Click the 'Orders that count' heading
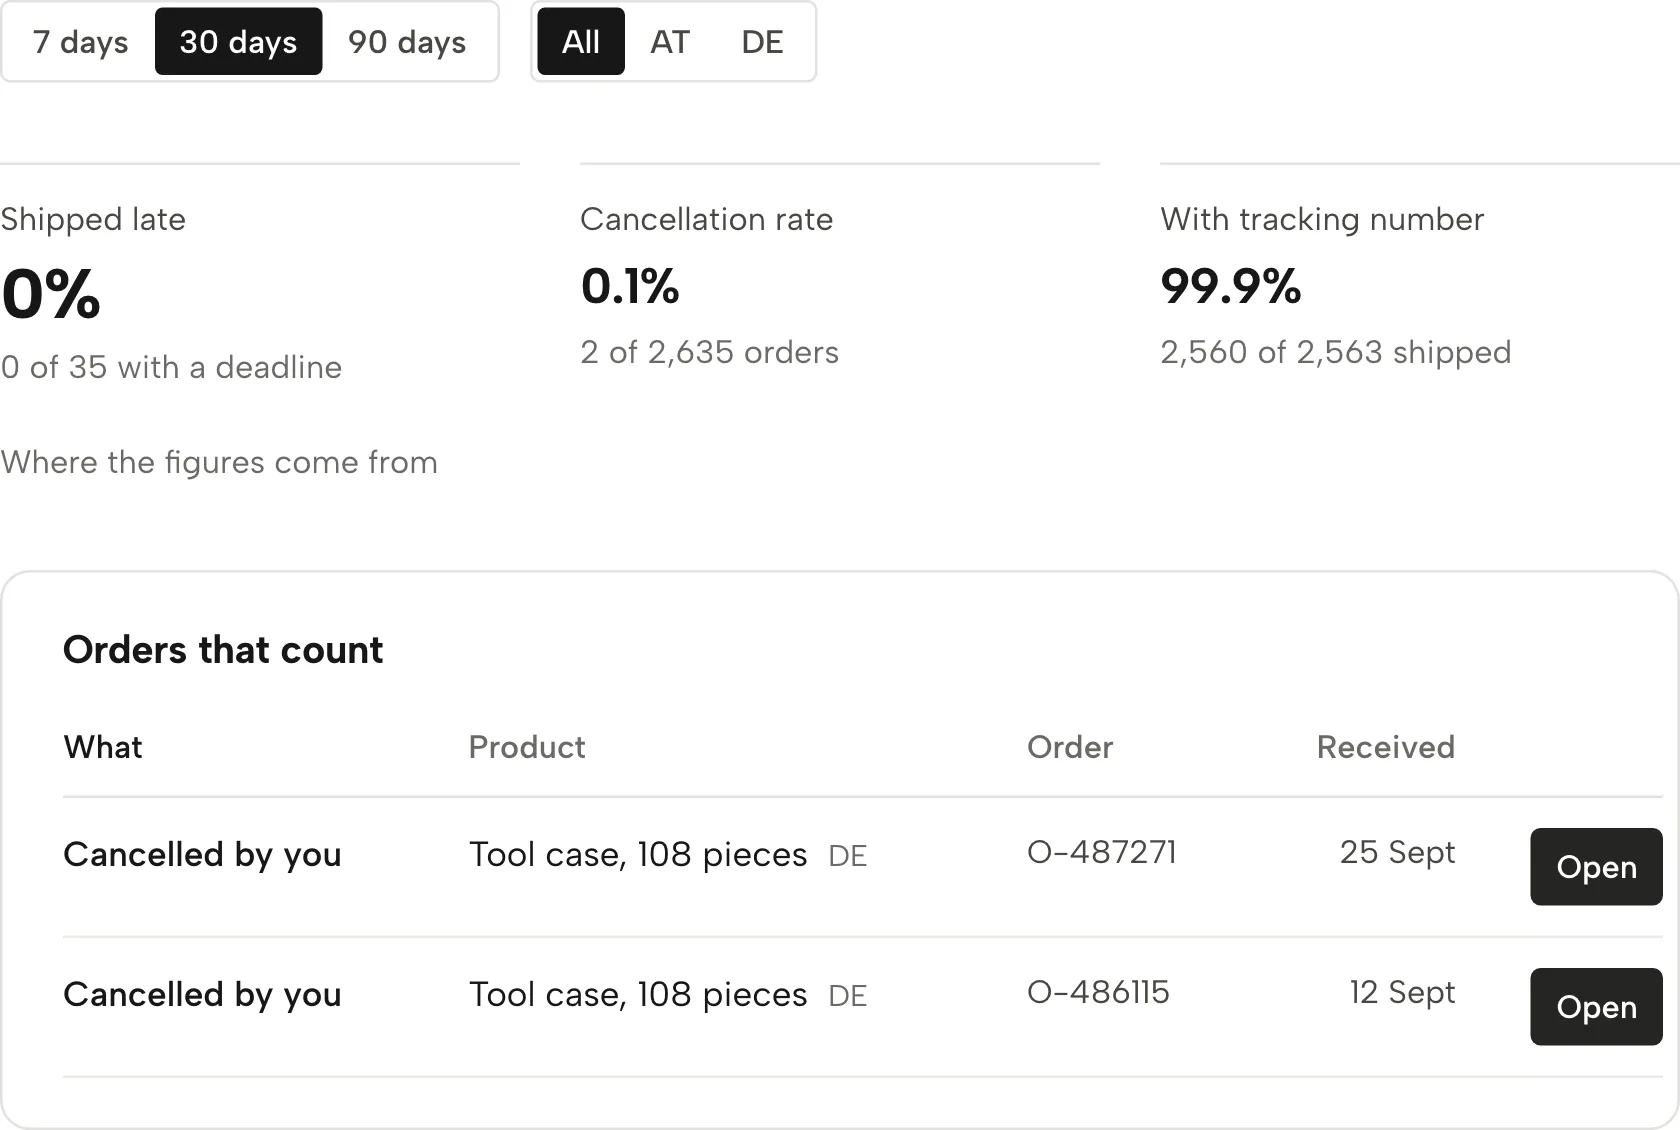The width and height of the screenshot is (1680, 1130). click(223, 650)
